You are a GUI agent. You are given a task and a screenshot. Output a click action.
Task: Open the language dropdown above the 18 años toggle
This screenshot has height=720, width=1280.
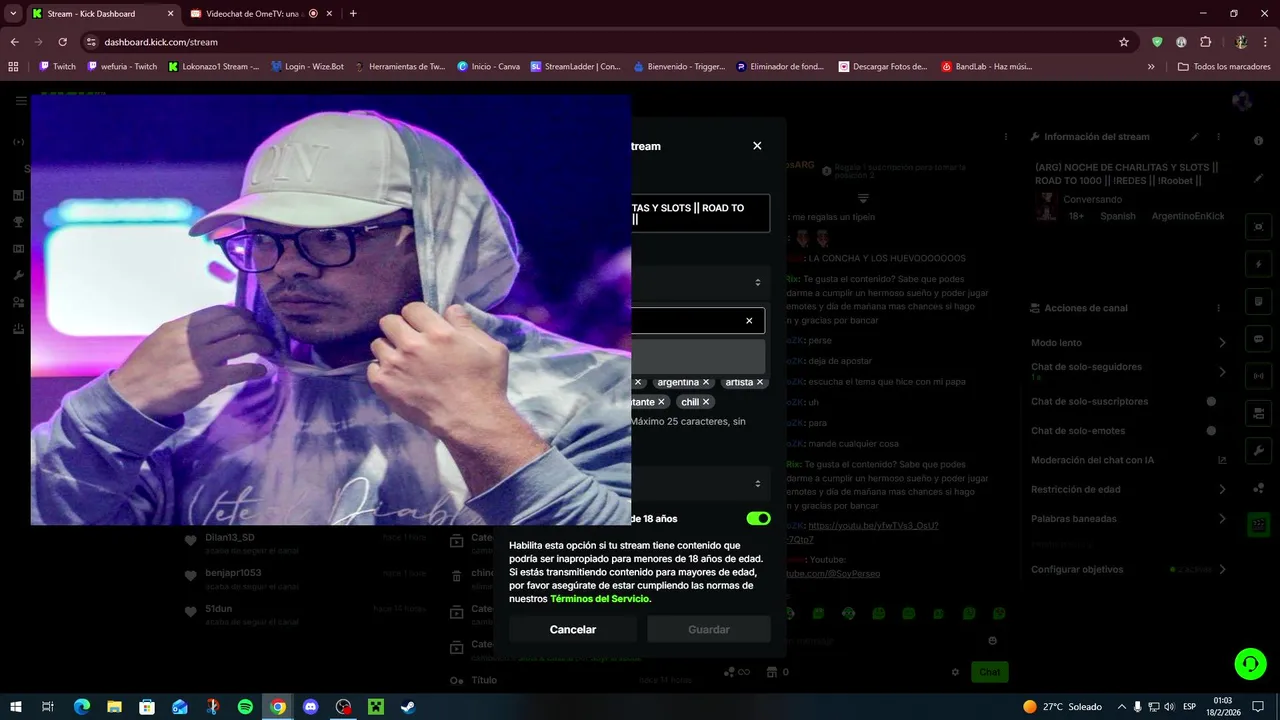[x=700, y=483]
